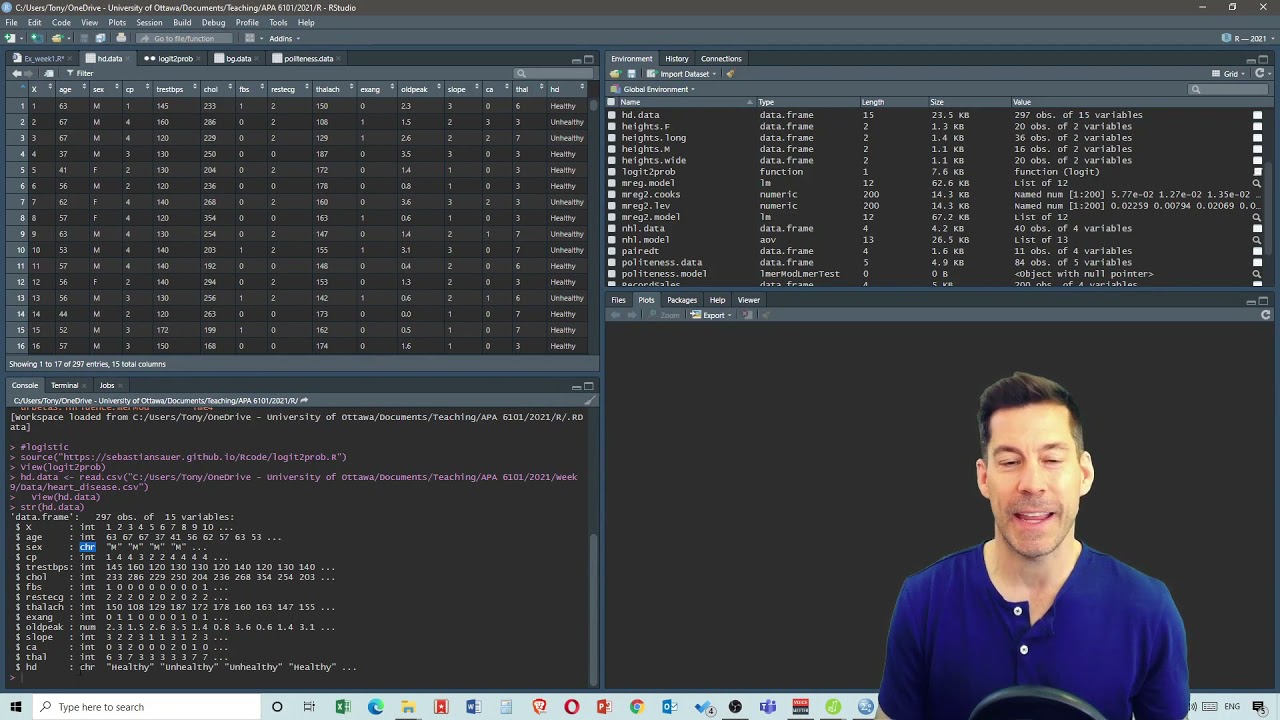Switch to the History tab
This screenshot has width=1280, height=720.
(677, 59)
